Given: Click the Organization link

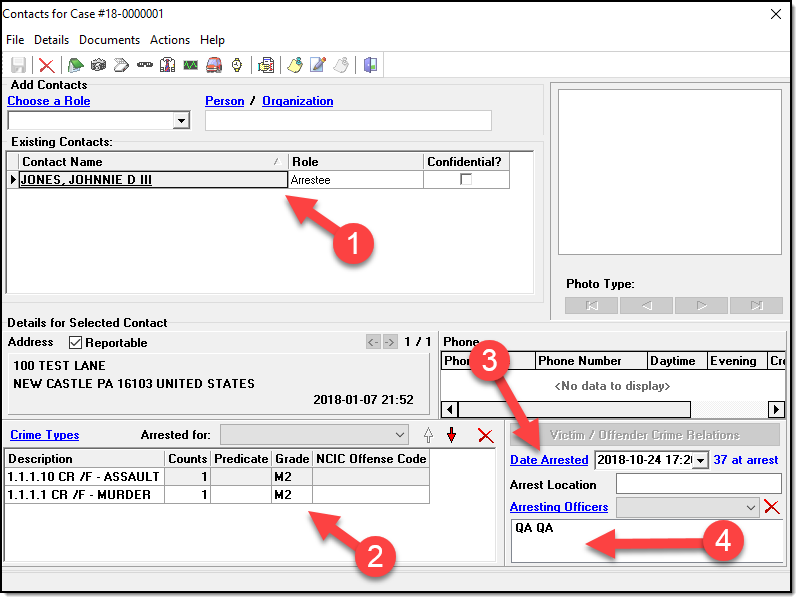Looking at the screenshot, I should pyautogui.click(x=297, y=101).
